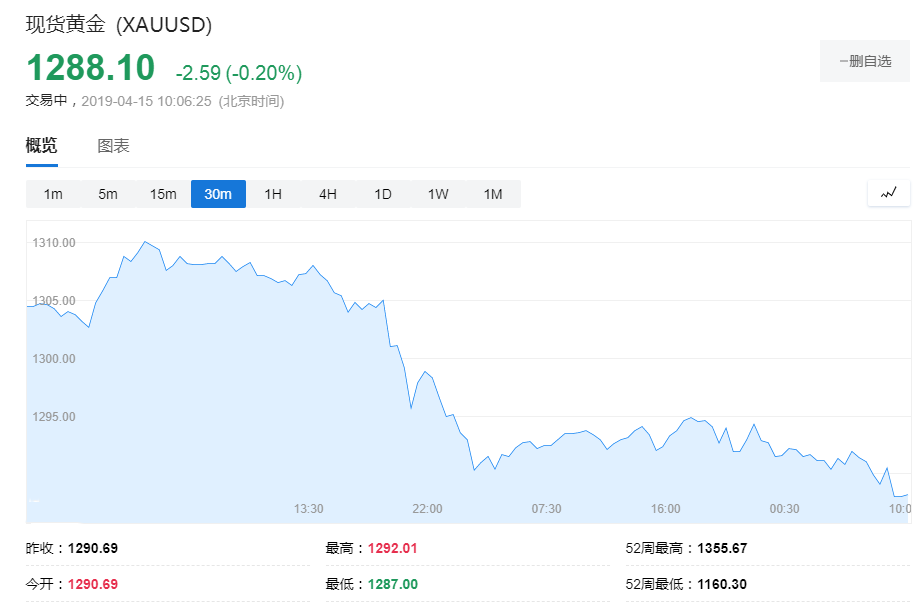920x607 pixels.
Task: Remove from watchlist via 删自选 button
Action: (x=865, y=61)
